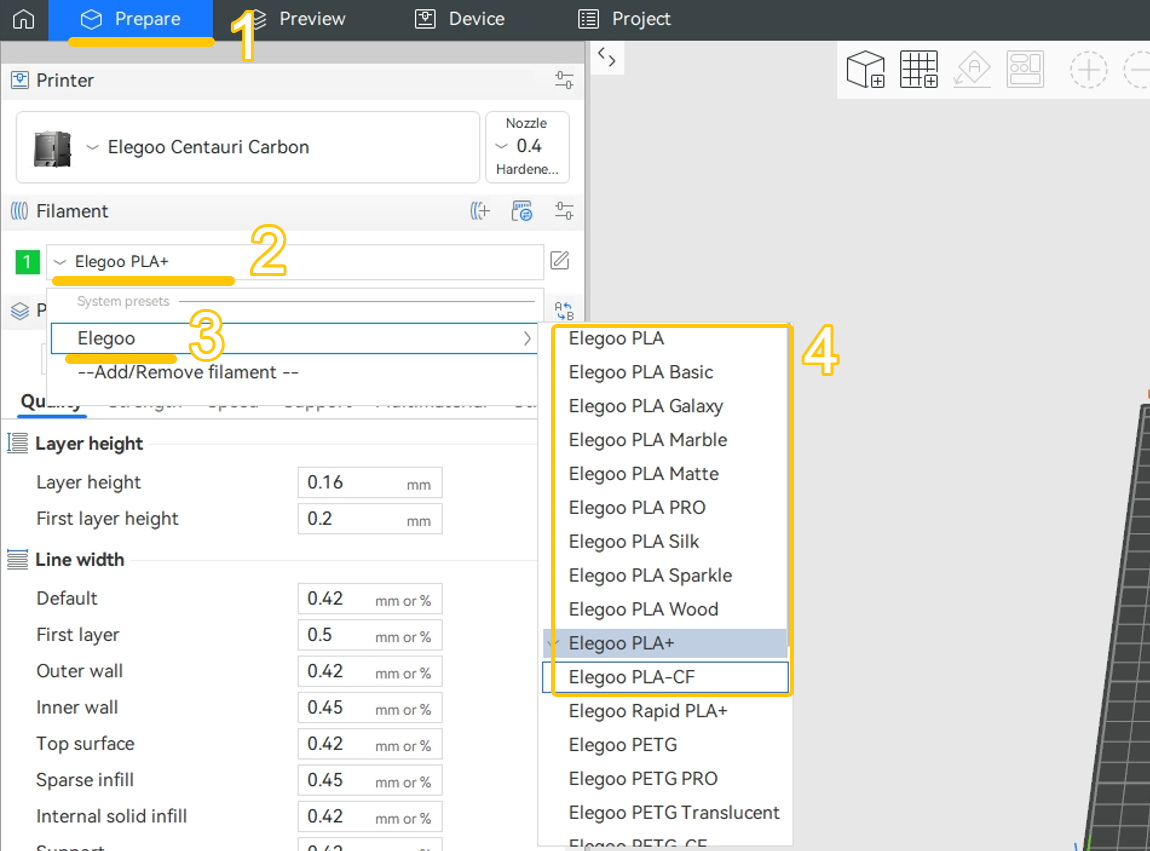Click the First layer line width field

pos(370,635)
